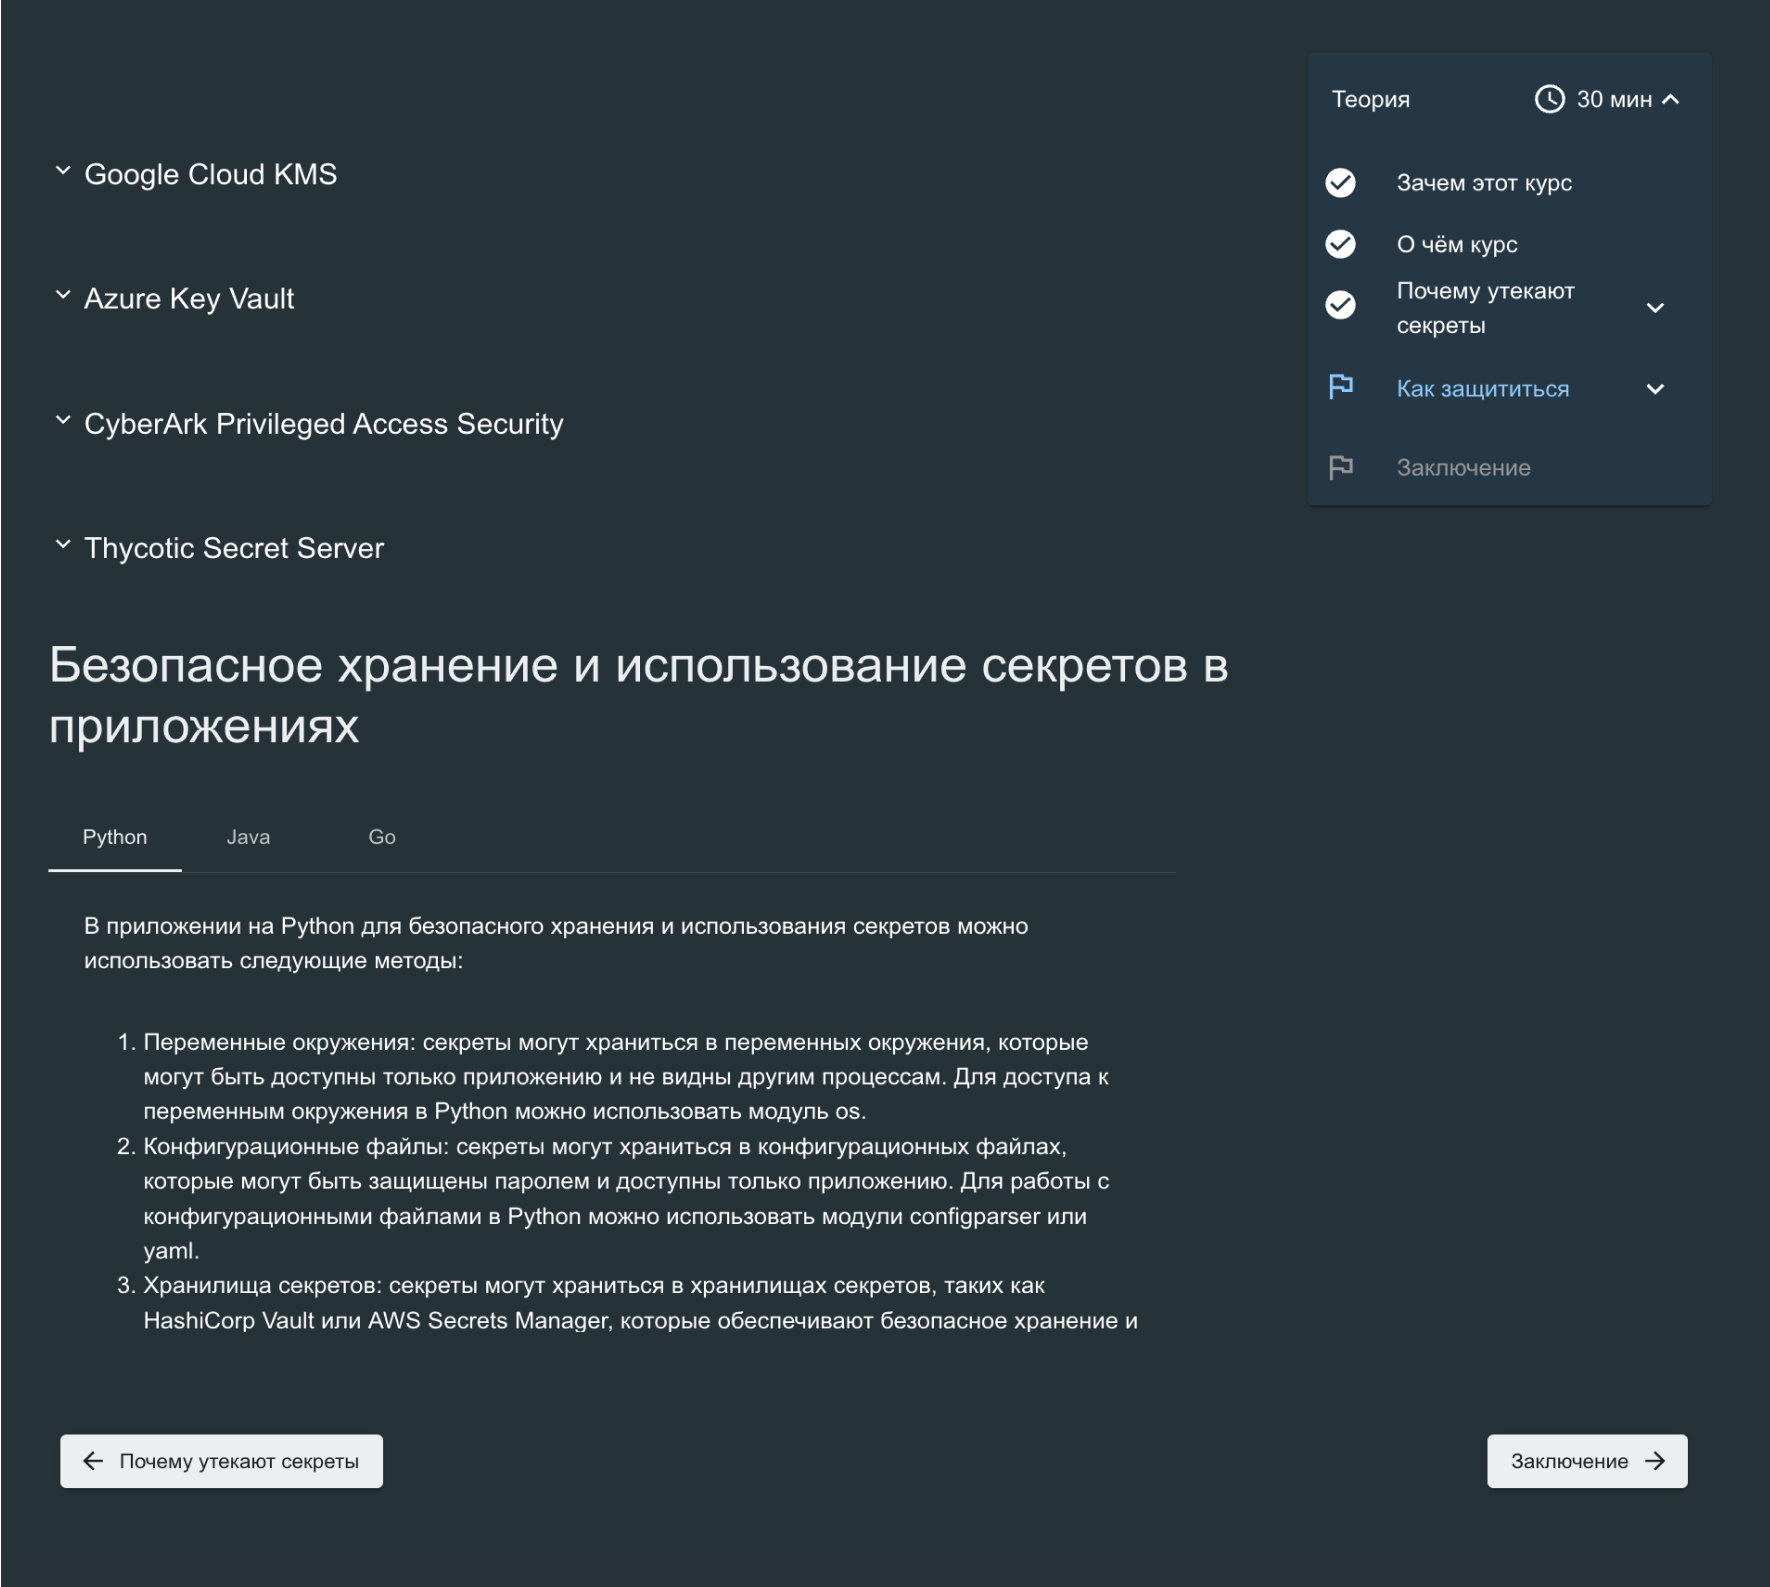Click flag icon beside Как защититься
1770x1587 pixels.
(x=1341, y=387)
